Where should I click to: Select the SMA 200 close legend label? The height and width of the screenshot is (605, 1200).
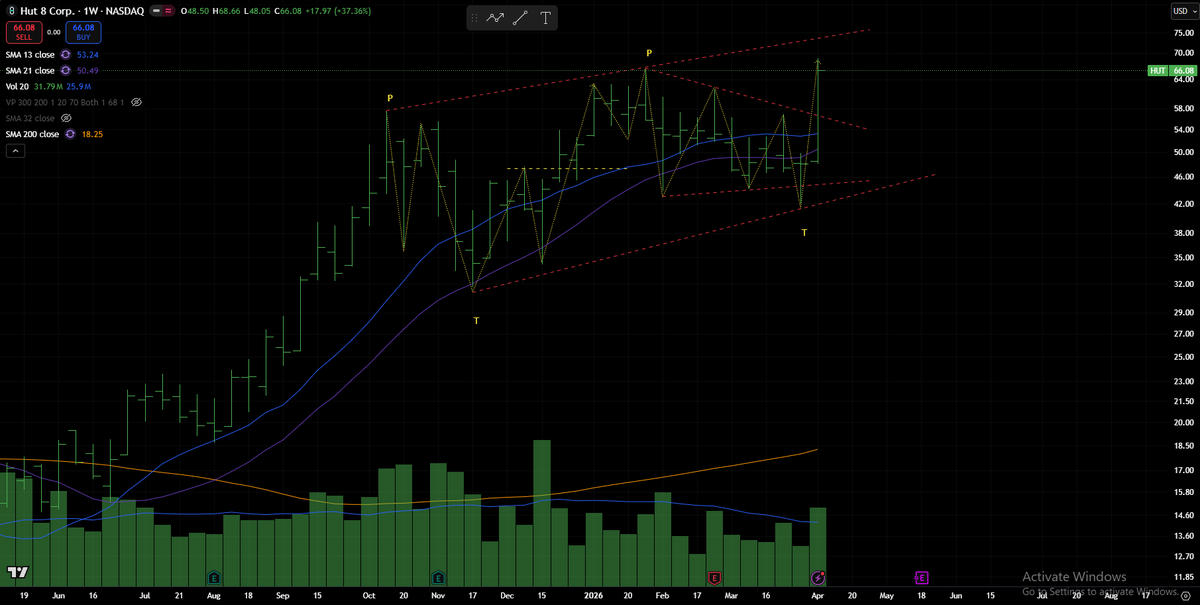[30, 134]
